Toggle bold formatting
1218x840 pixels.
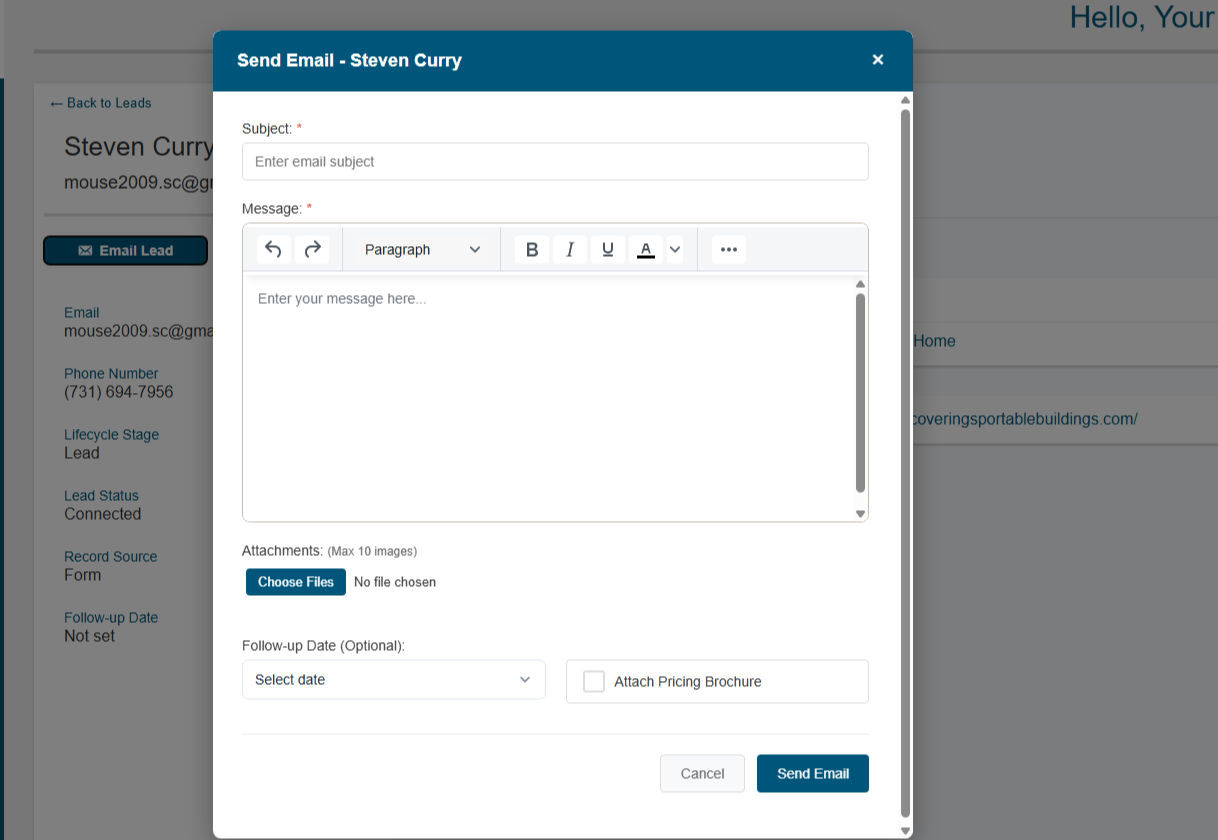532,249
